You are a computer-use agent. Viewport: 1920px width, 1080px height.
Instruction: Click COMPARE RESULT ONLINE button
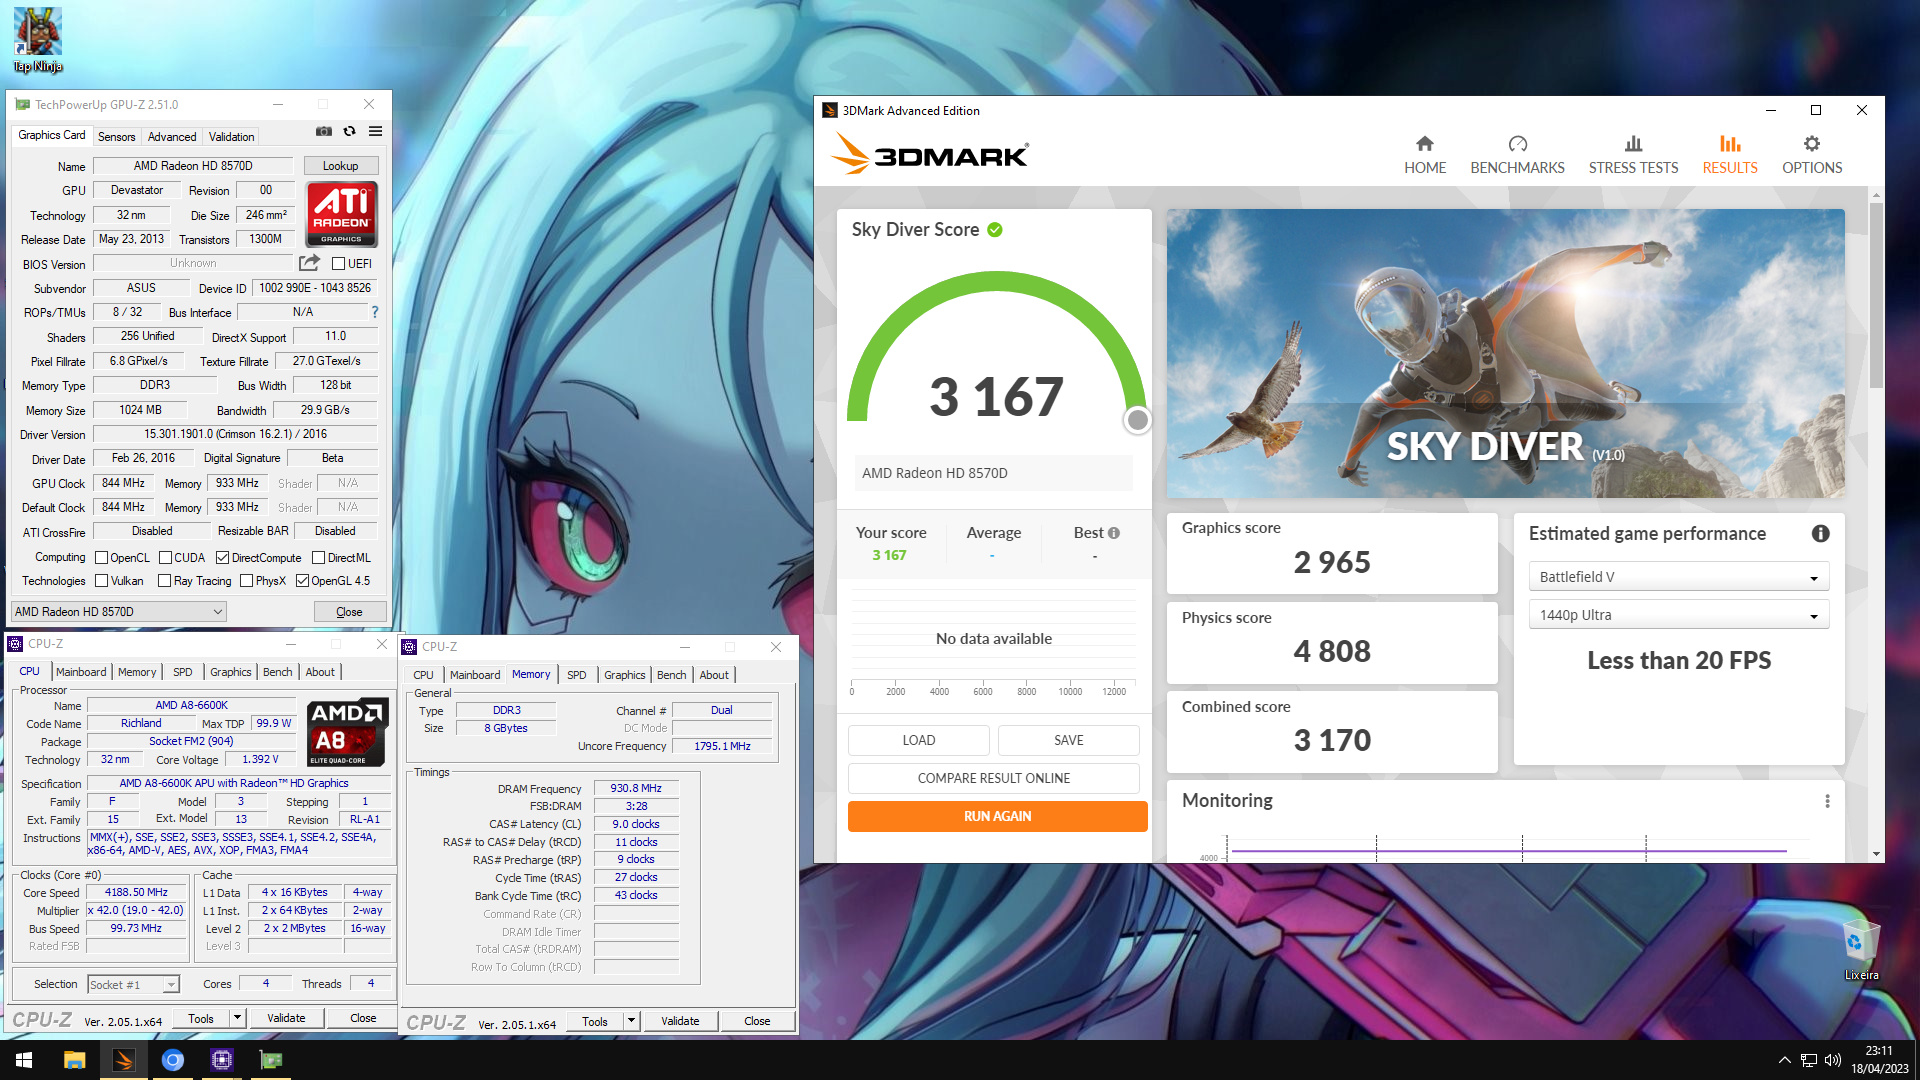point(993,778)
